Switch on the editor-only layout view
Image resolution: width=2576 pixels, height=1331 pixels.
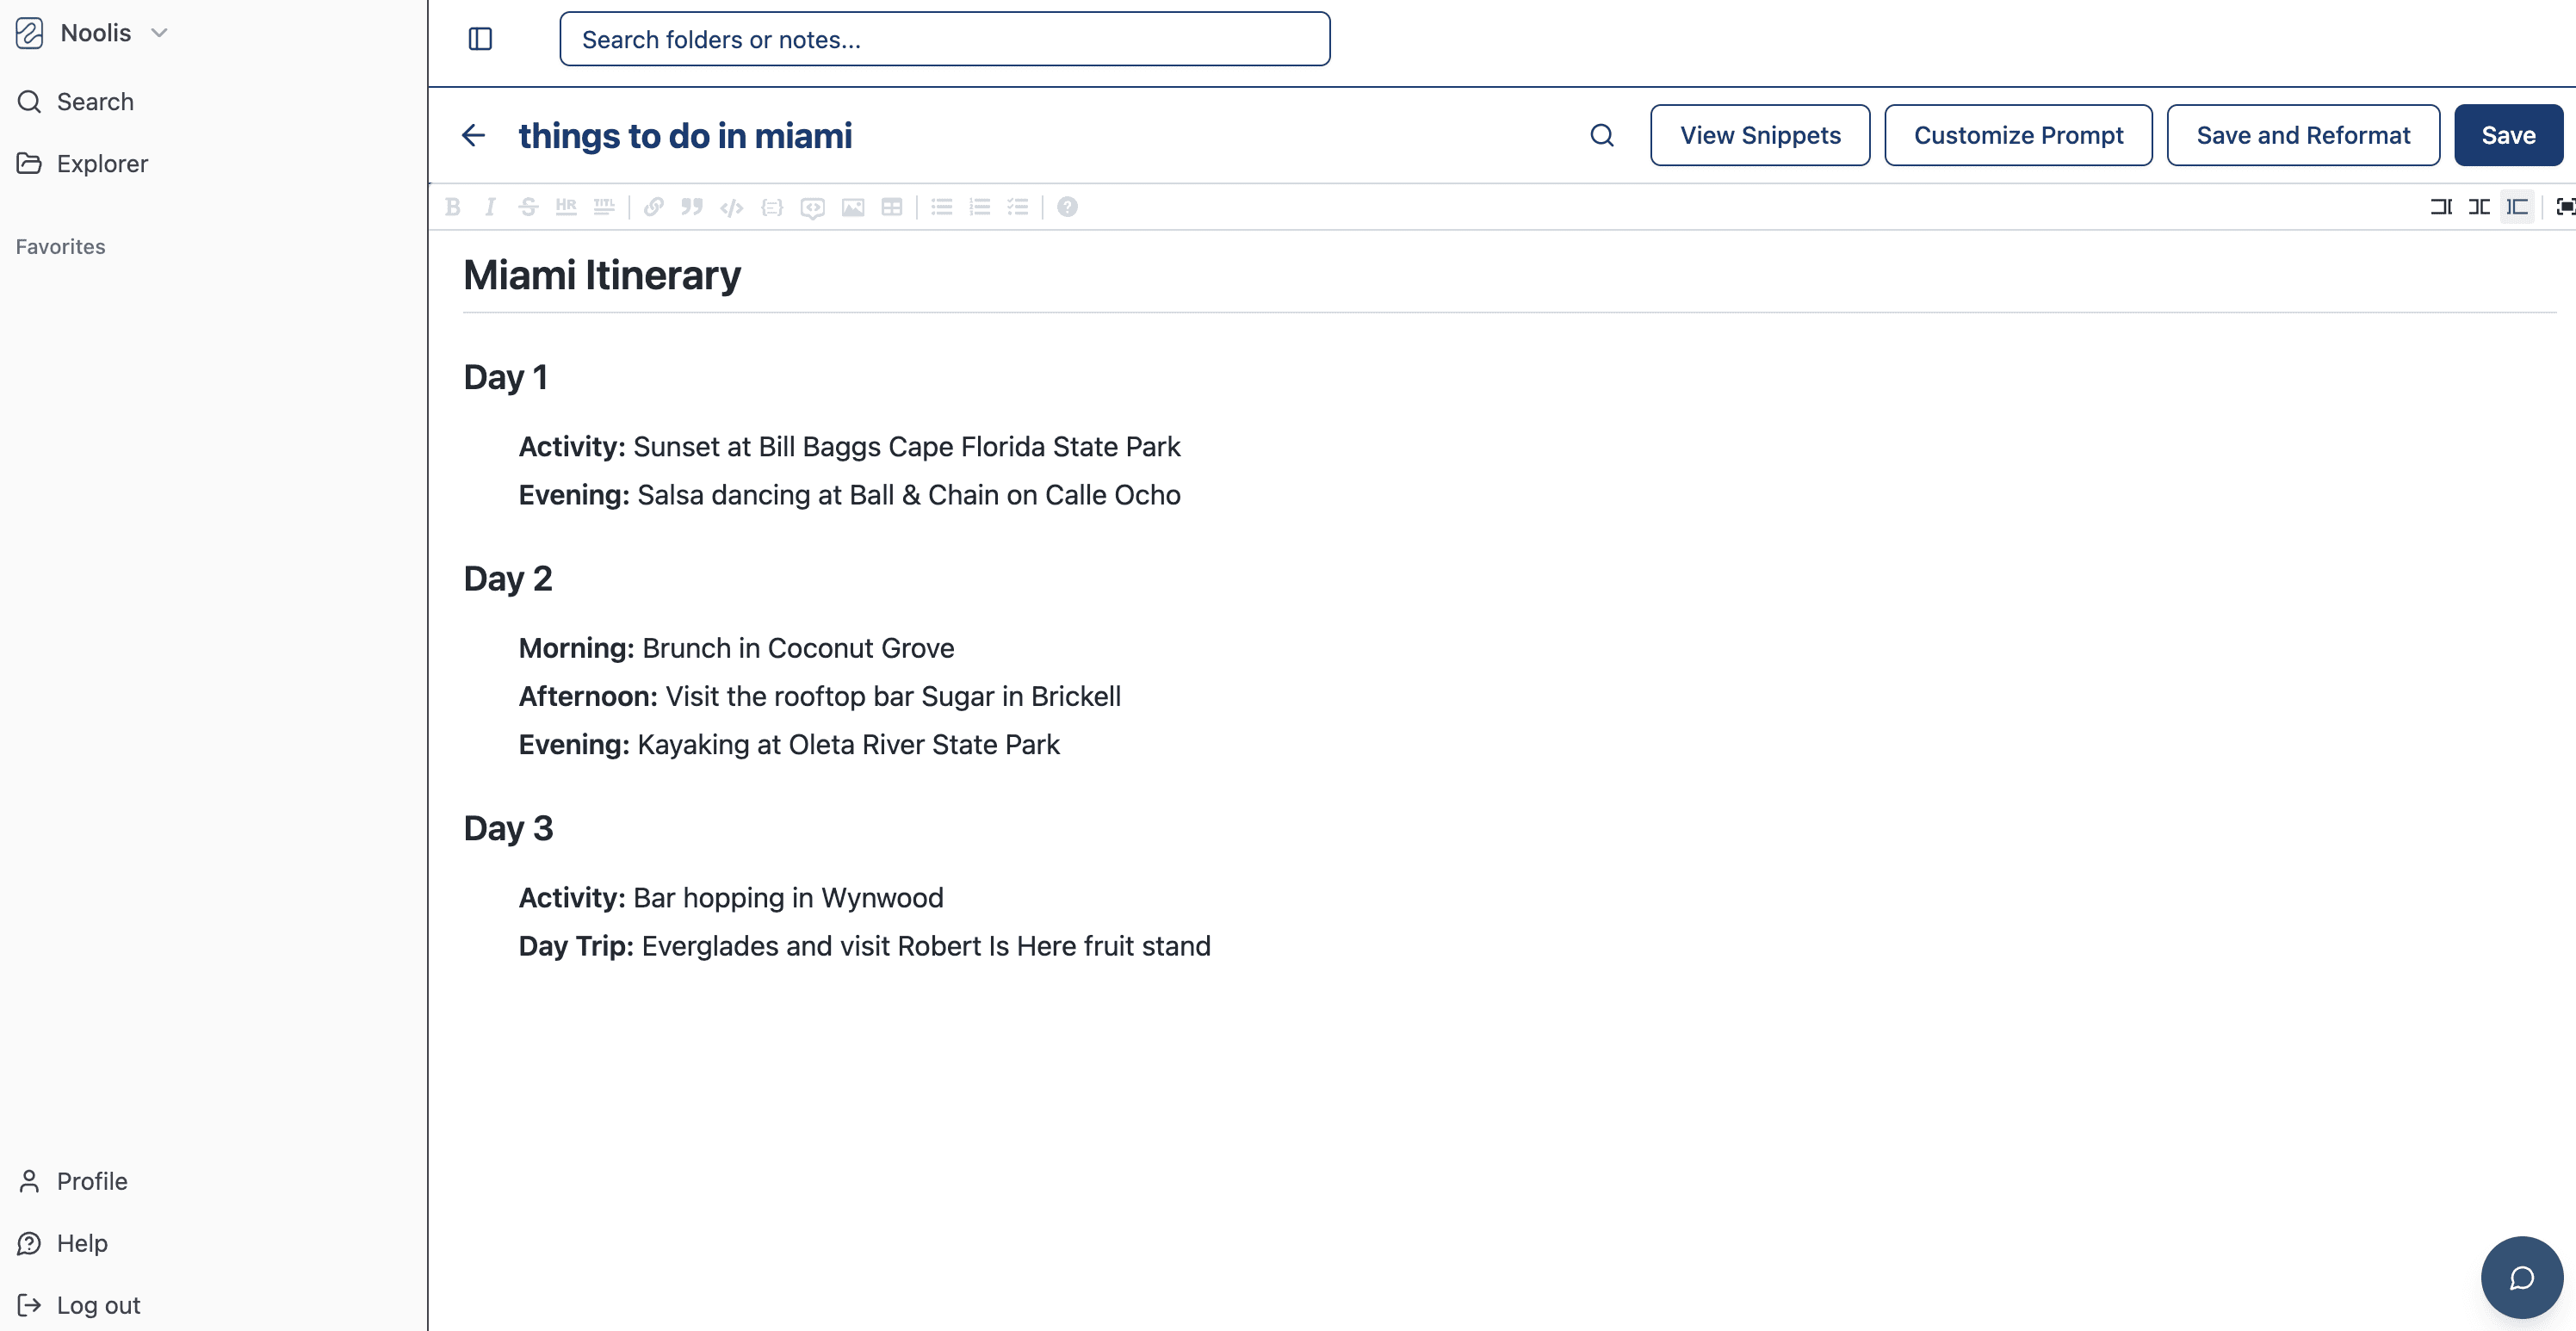pyautogui.click(x=2518, y=207)
